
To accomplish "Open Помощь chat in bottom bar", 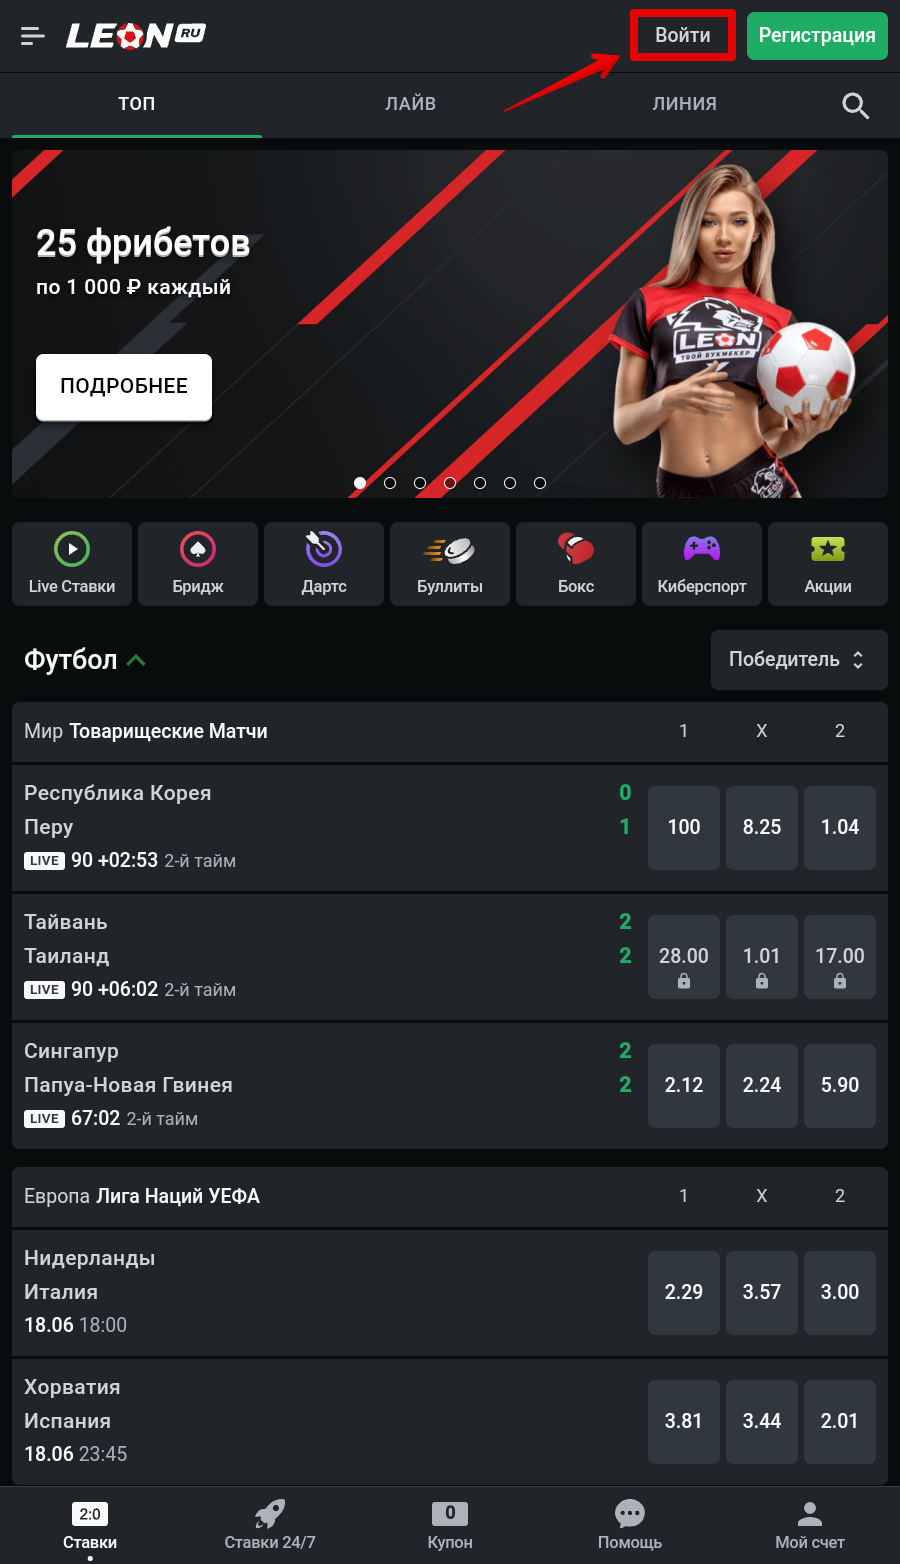I will click(630, 1525).
